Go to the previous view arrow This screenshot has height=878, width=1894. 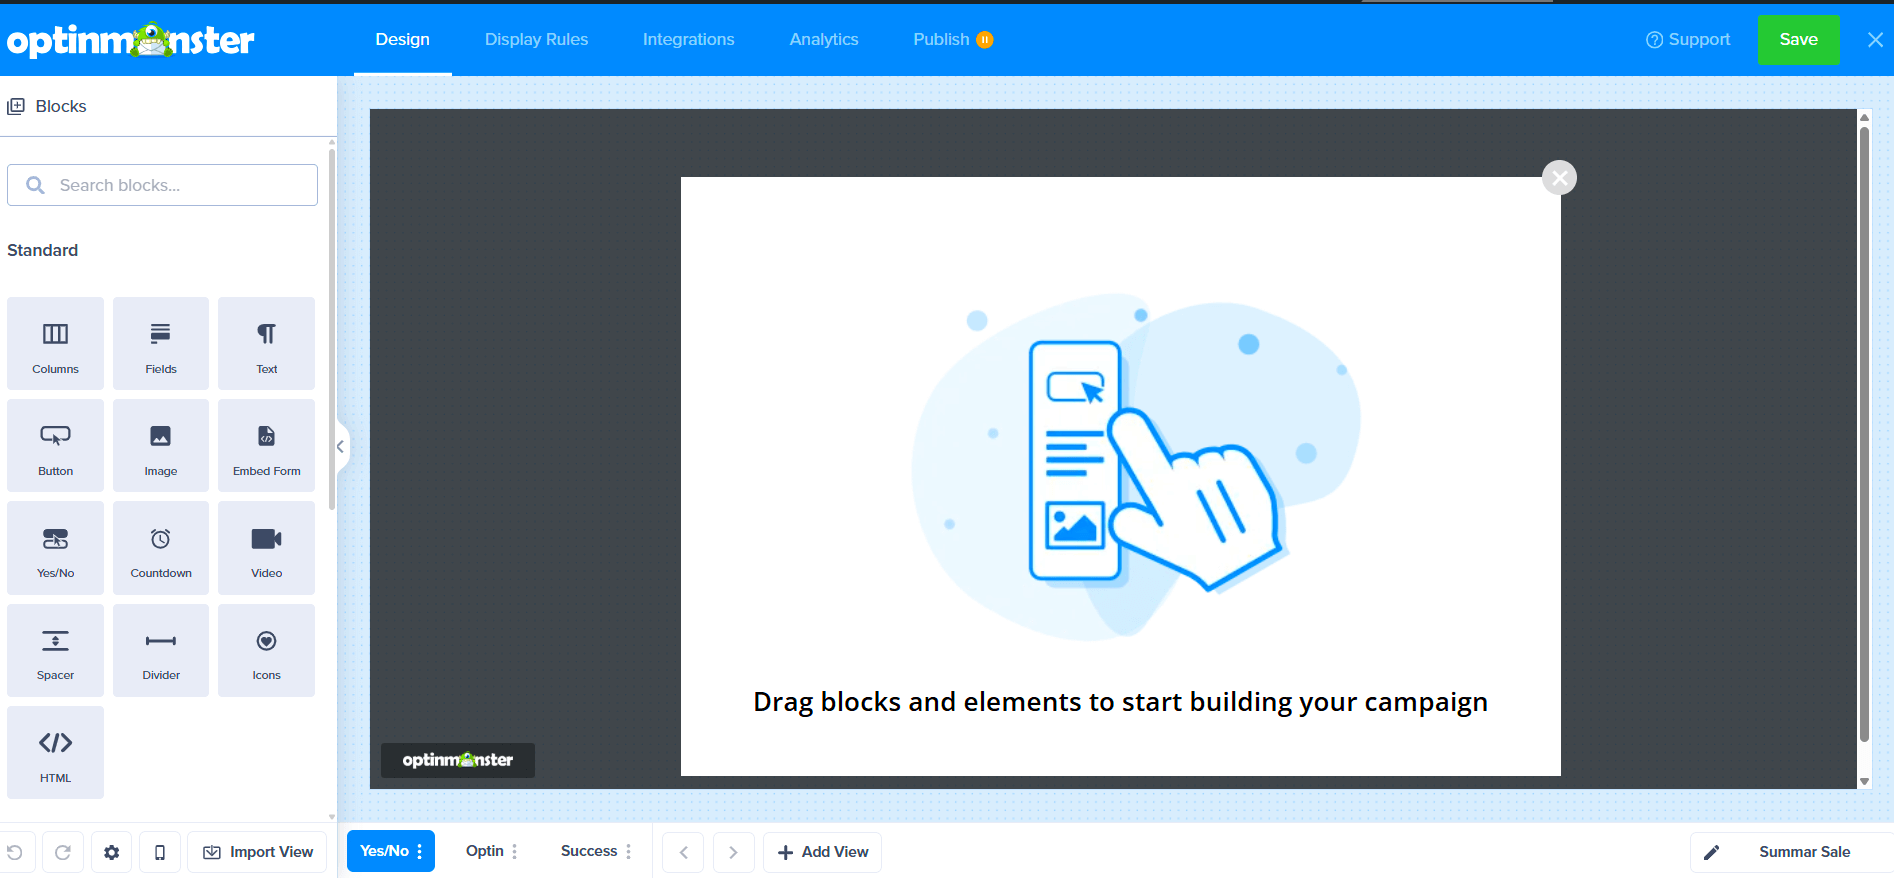click(683, 852)
